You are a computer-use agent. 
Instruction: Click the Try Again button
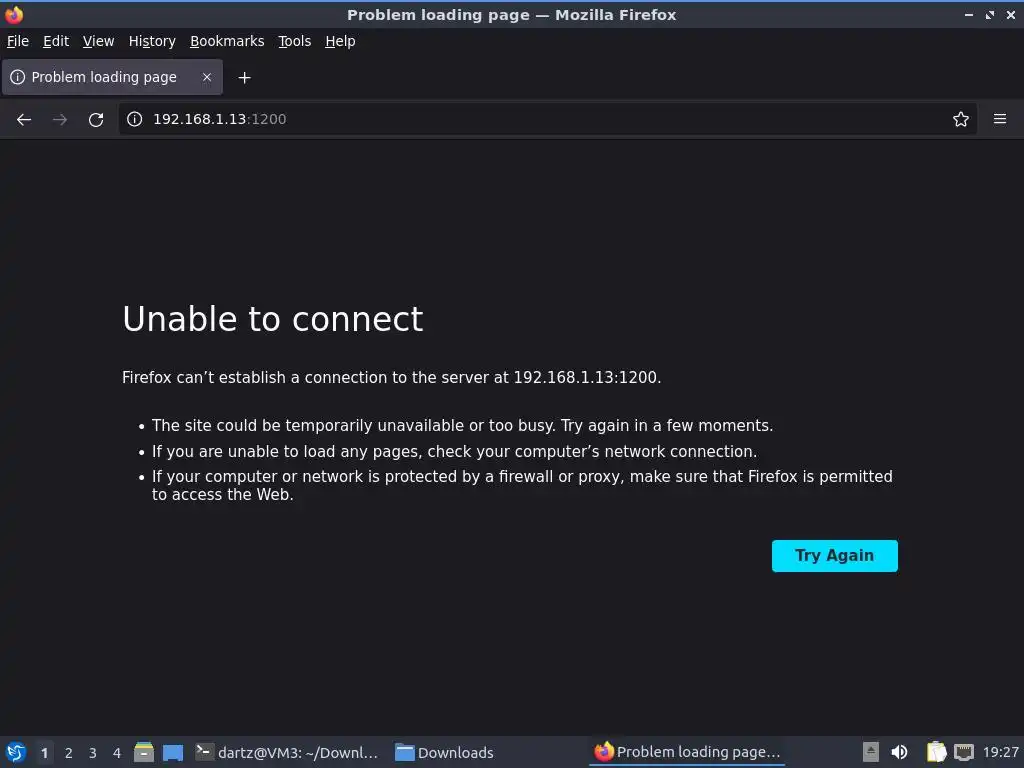point(834,556)
